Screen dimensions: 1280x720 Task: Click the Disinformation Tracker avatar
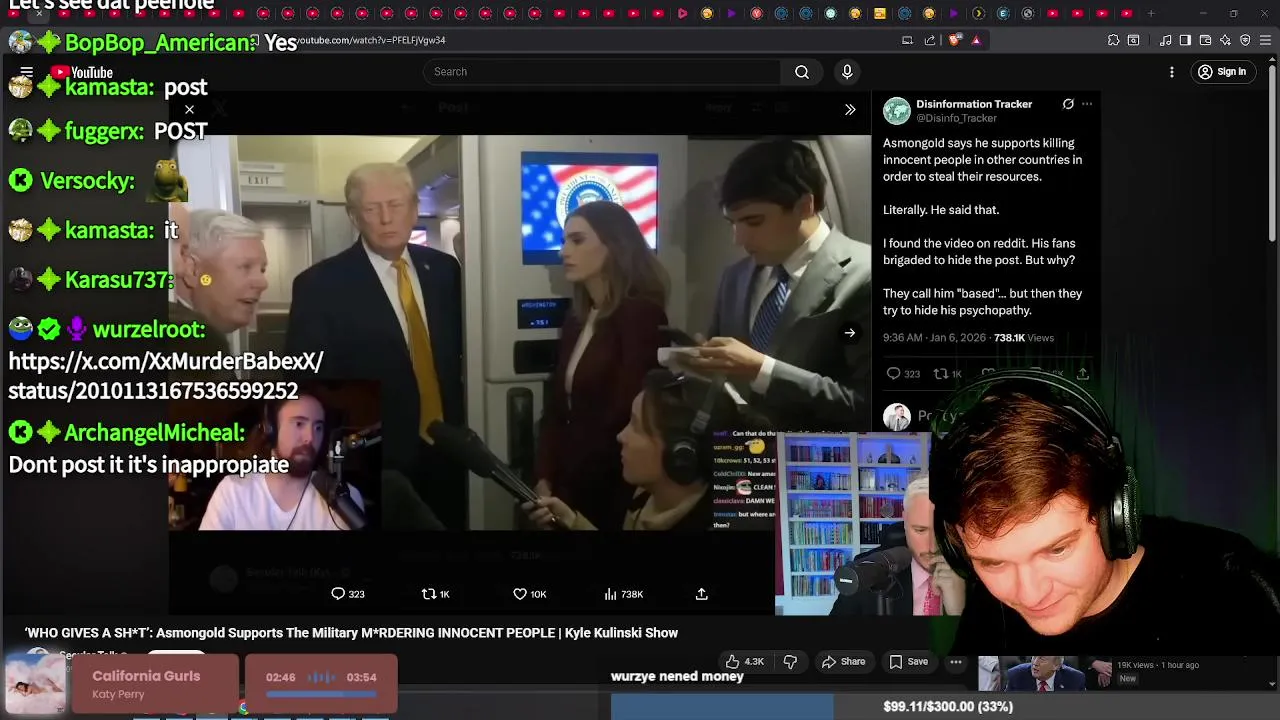(x=896, y=110)
